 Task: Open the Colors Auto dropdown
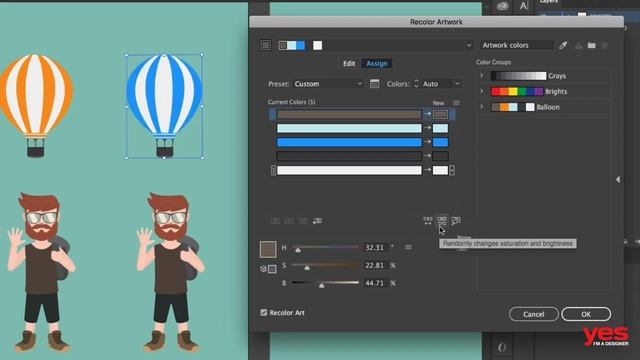click(x=441, y=84)
